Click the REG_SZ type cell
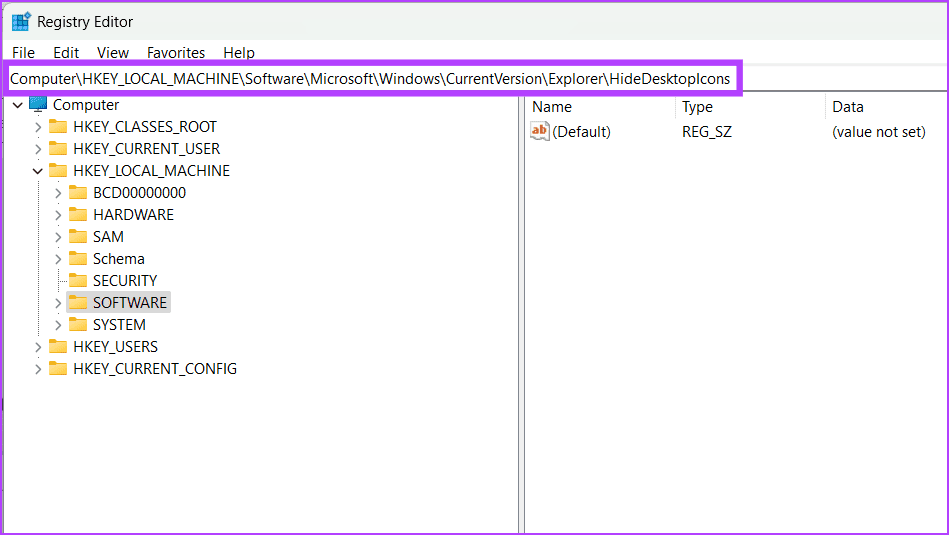Viewport: 949px width, 535px height. (x=706, y=131)
